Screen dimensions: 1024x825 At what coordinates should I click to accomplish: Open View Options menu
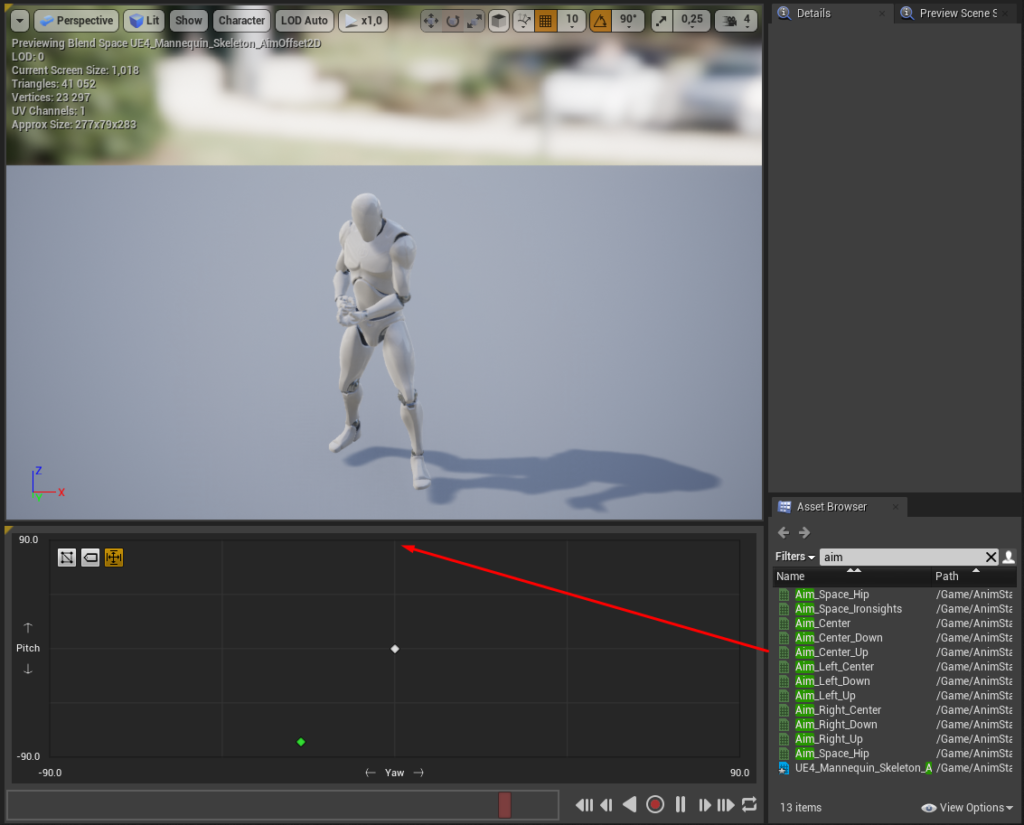[967, 808]
